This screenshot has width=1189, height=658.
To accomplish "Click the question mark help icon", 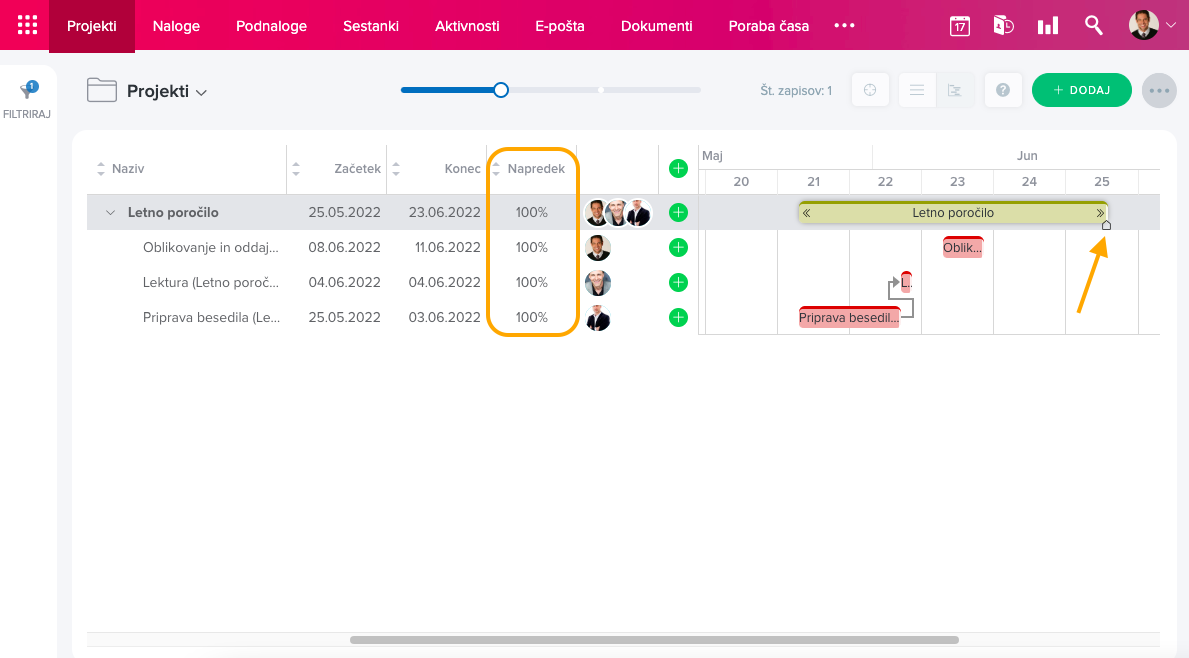I will (x=1002, y=90).
